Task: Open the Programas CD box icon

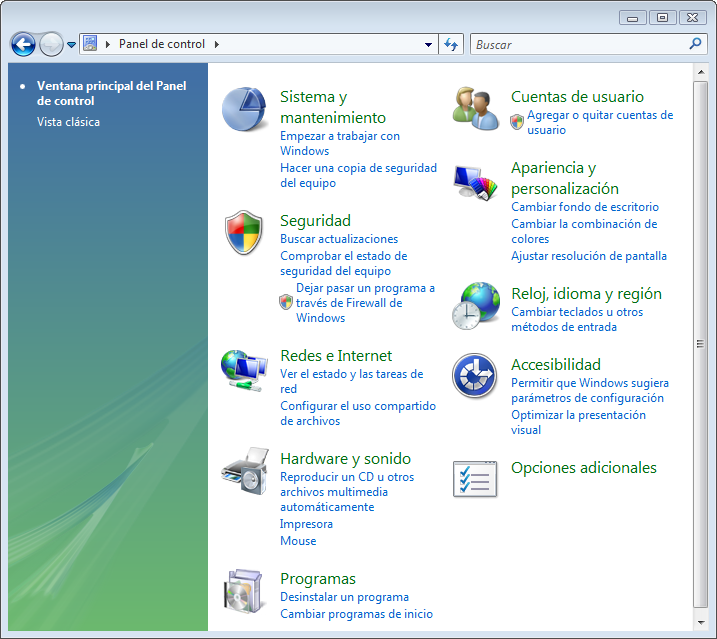Action: [x=243, y=591]
